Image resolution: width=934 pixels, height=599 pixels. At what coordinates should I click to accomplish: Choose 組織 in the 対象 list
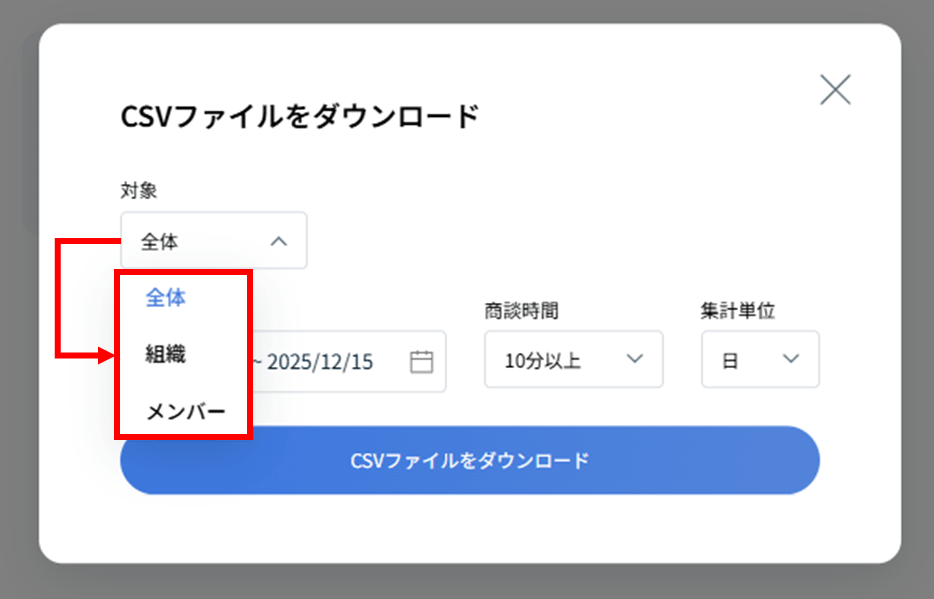tap(166, 354)
